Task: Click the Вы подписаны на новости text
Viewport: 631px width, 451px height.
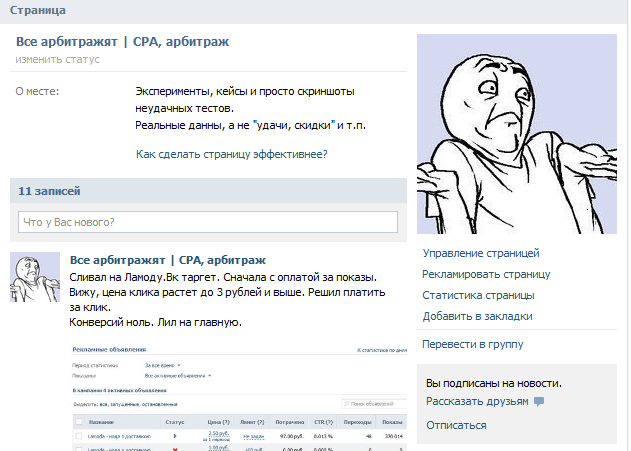Action: [x=494, y=383]
